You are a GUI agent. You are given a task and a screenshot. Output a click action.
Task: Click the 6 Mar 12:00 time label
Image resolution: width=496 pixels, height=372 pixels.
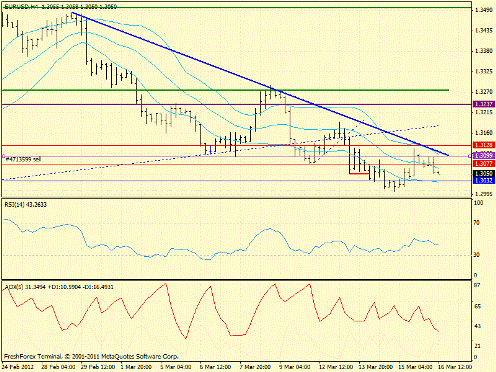click(x=215, y=367)
